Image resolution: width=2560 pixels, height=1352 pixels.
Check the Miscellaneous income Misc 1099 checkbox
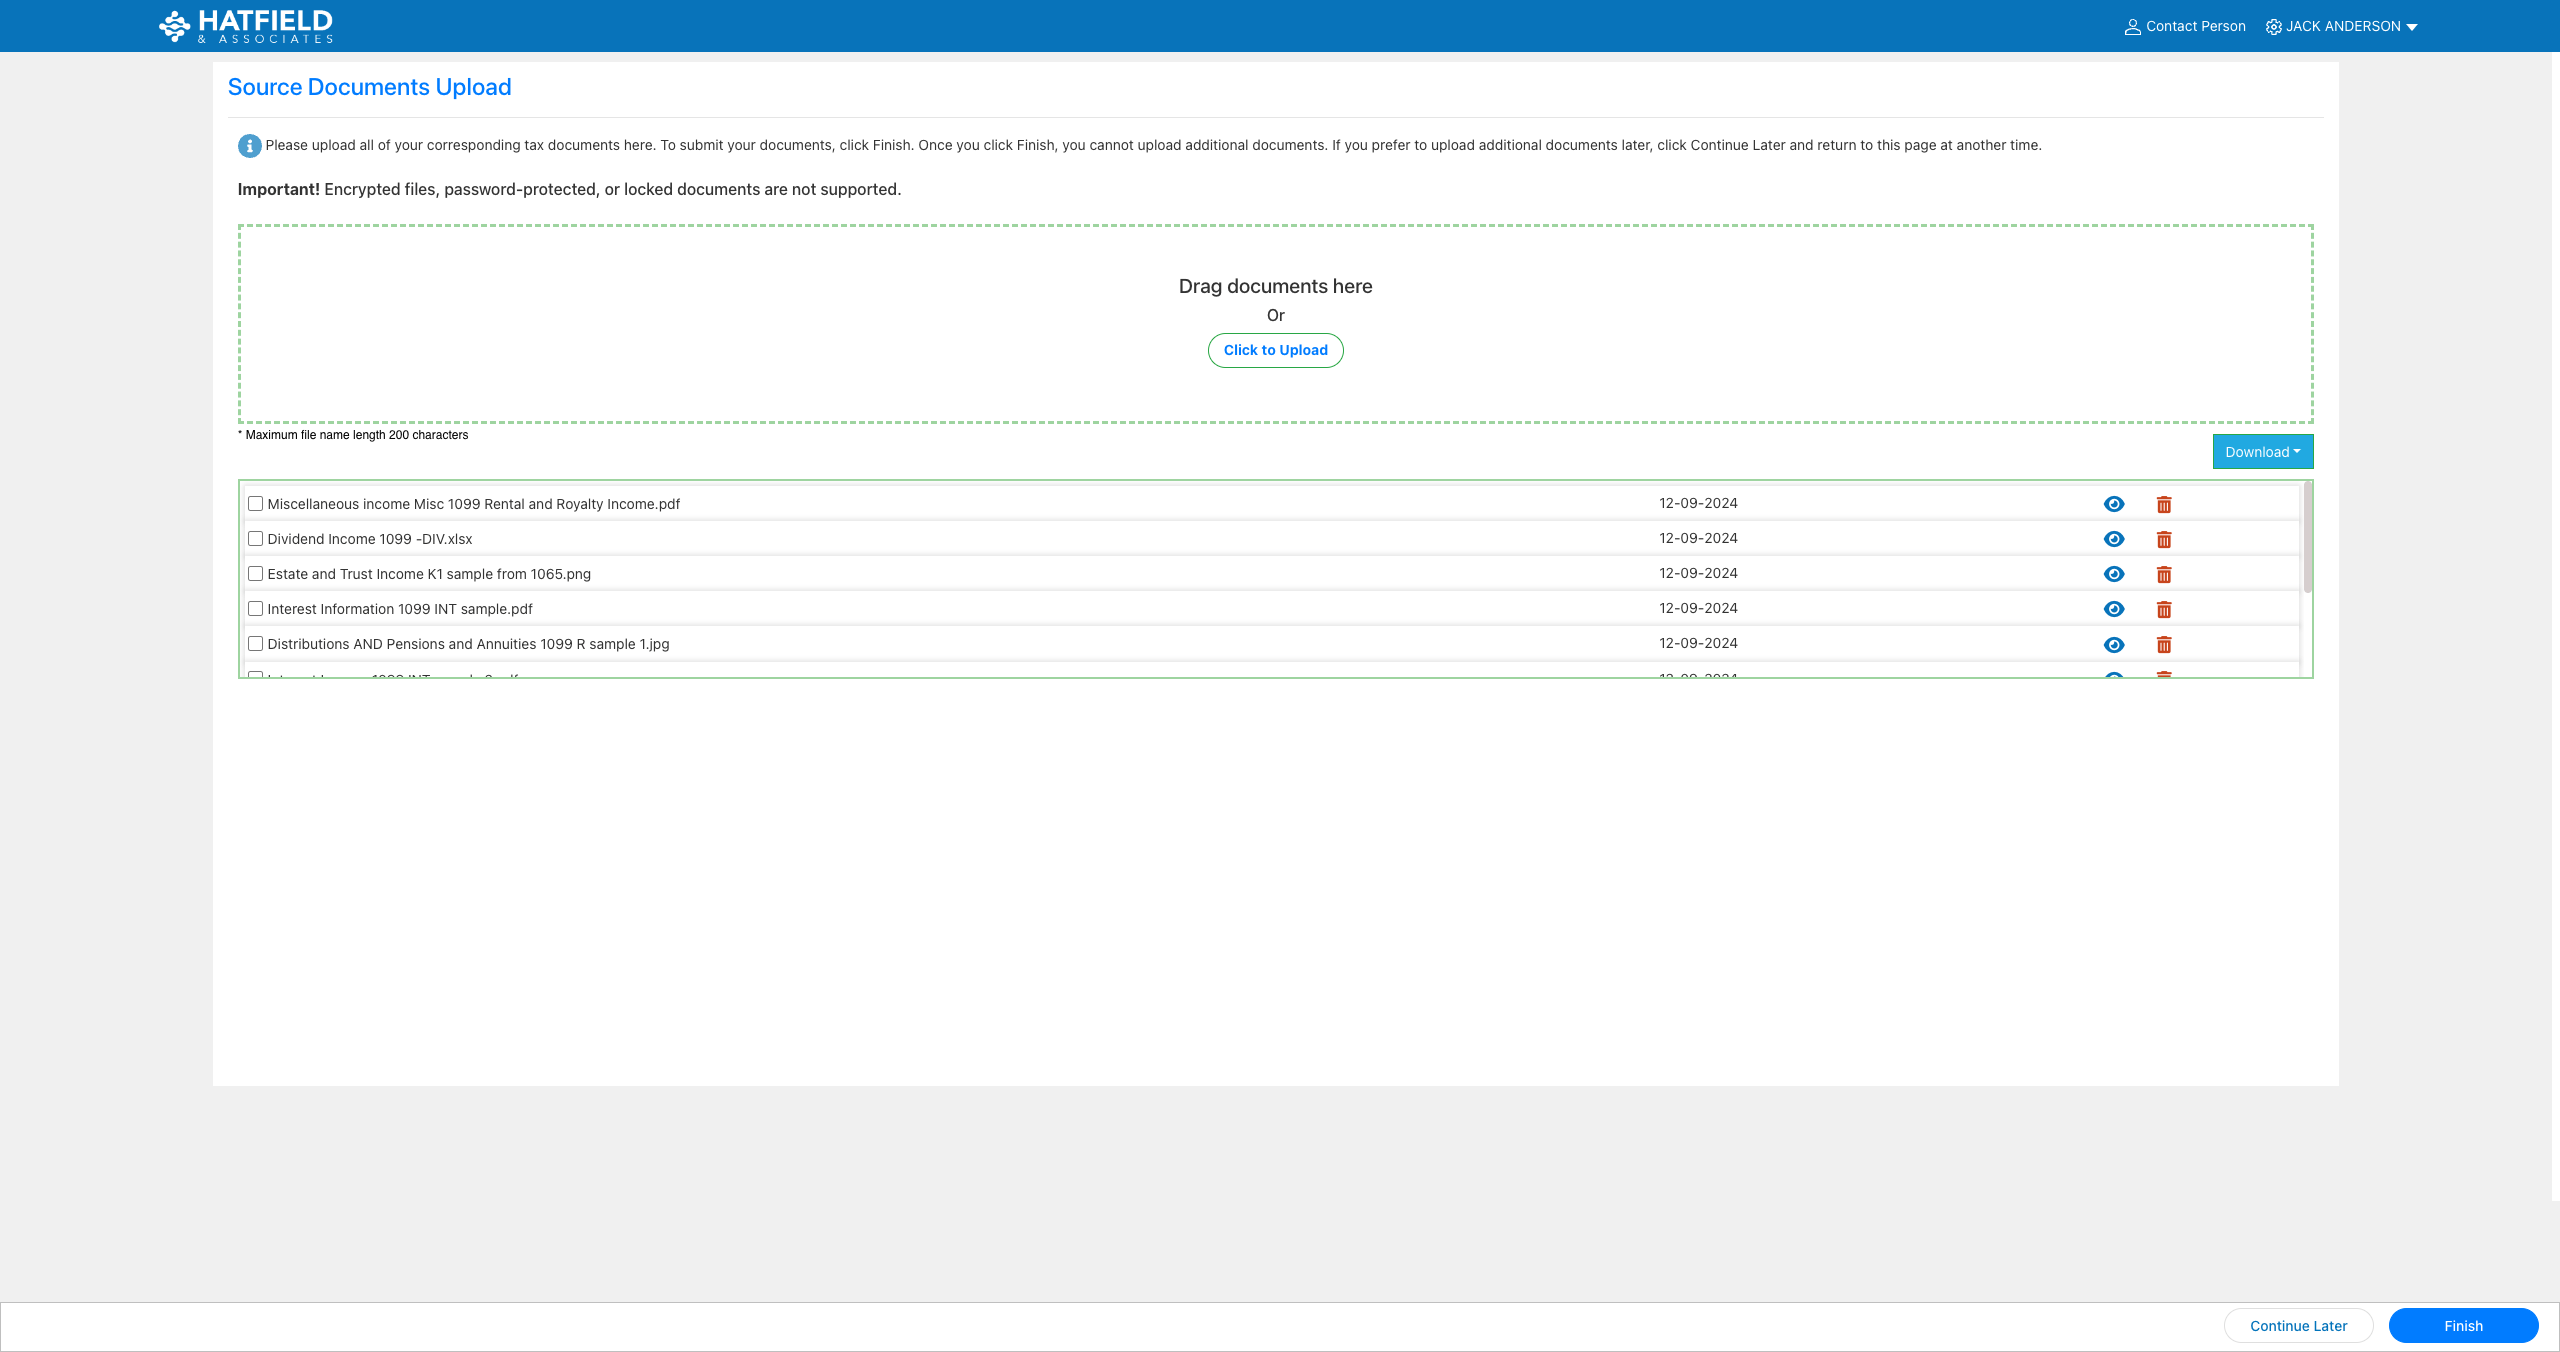pyautogui.click(x=256, y=503)
